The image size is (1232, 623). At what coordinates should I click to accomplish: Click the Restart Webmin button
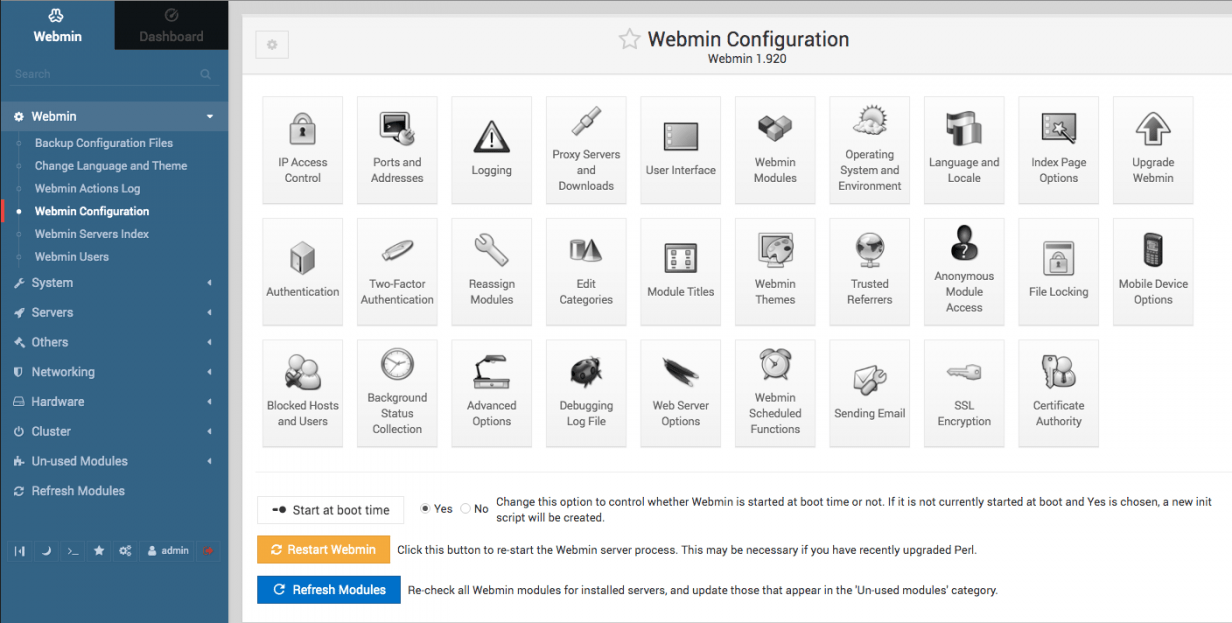click(323, 549)
